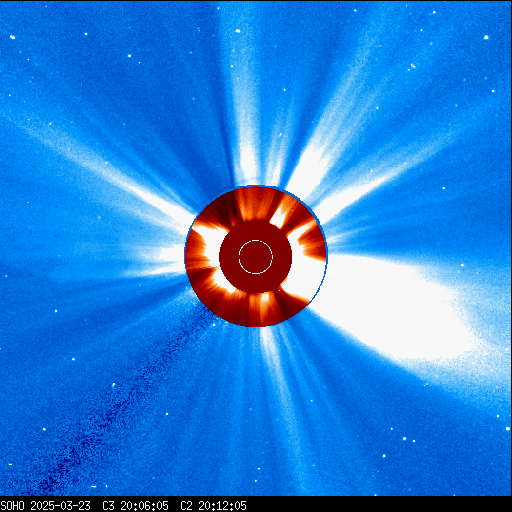512x512 pixels.
Task: Select the SOHO label in the caption bar
Action: 12,506
